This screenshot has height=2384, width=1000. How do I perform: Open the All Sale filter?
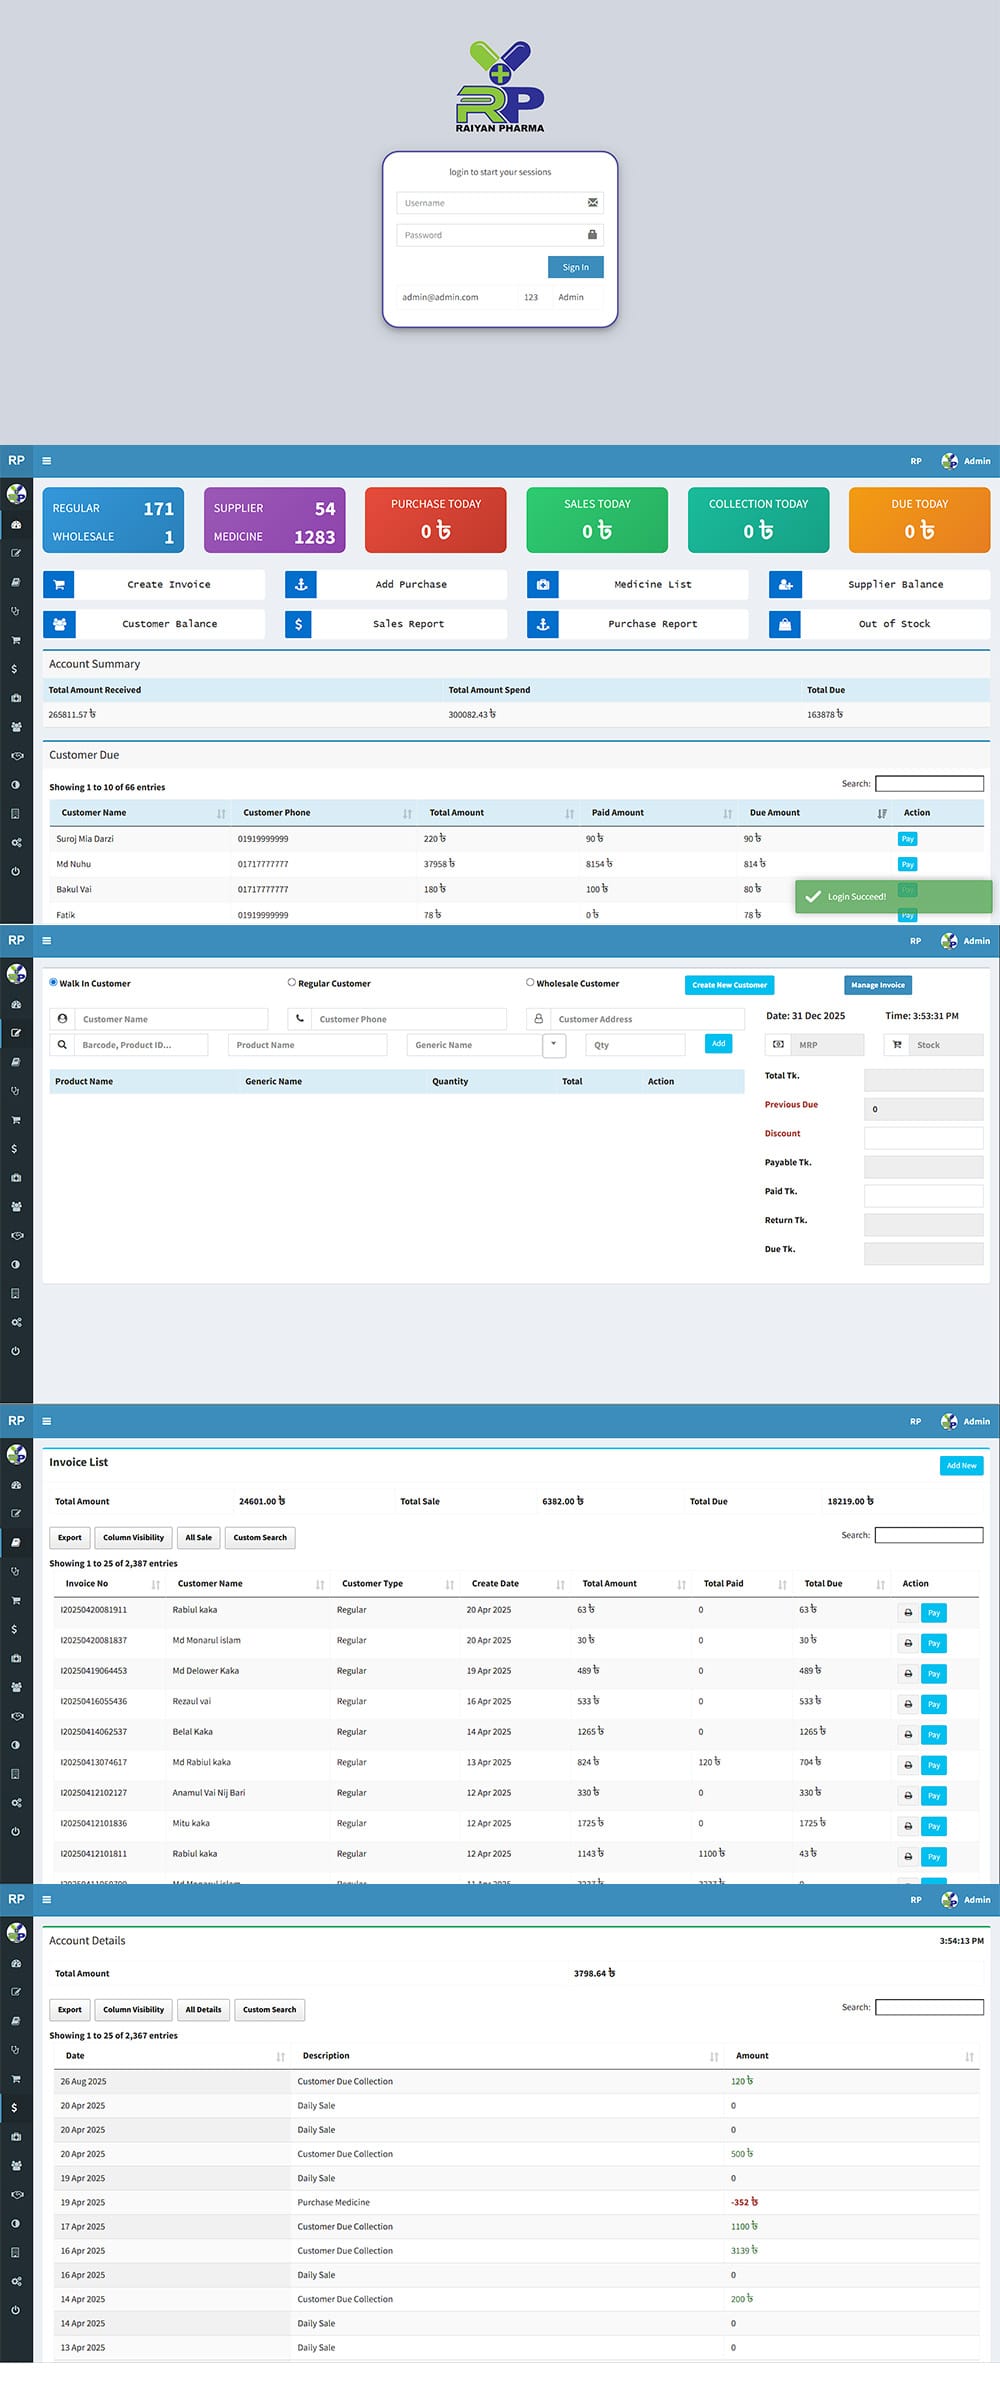coord(198,1538)
